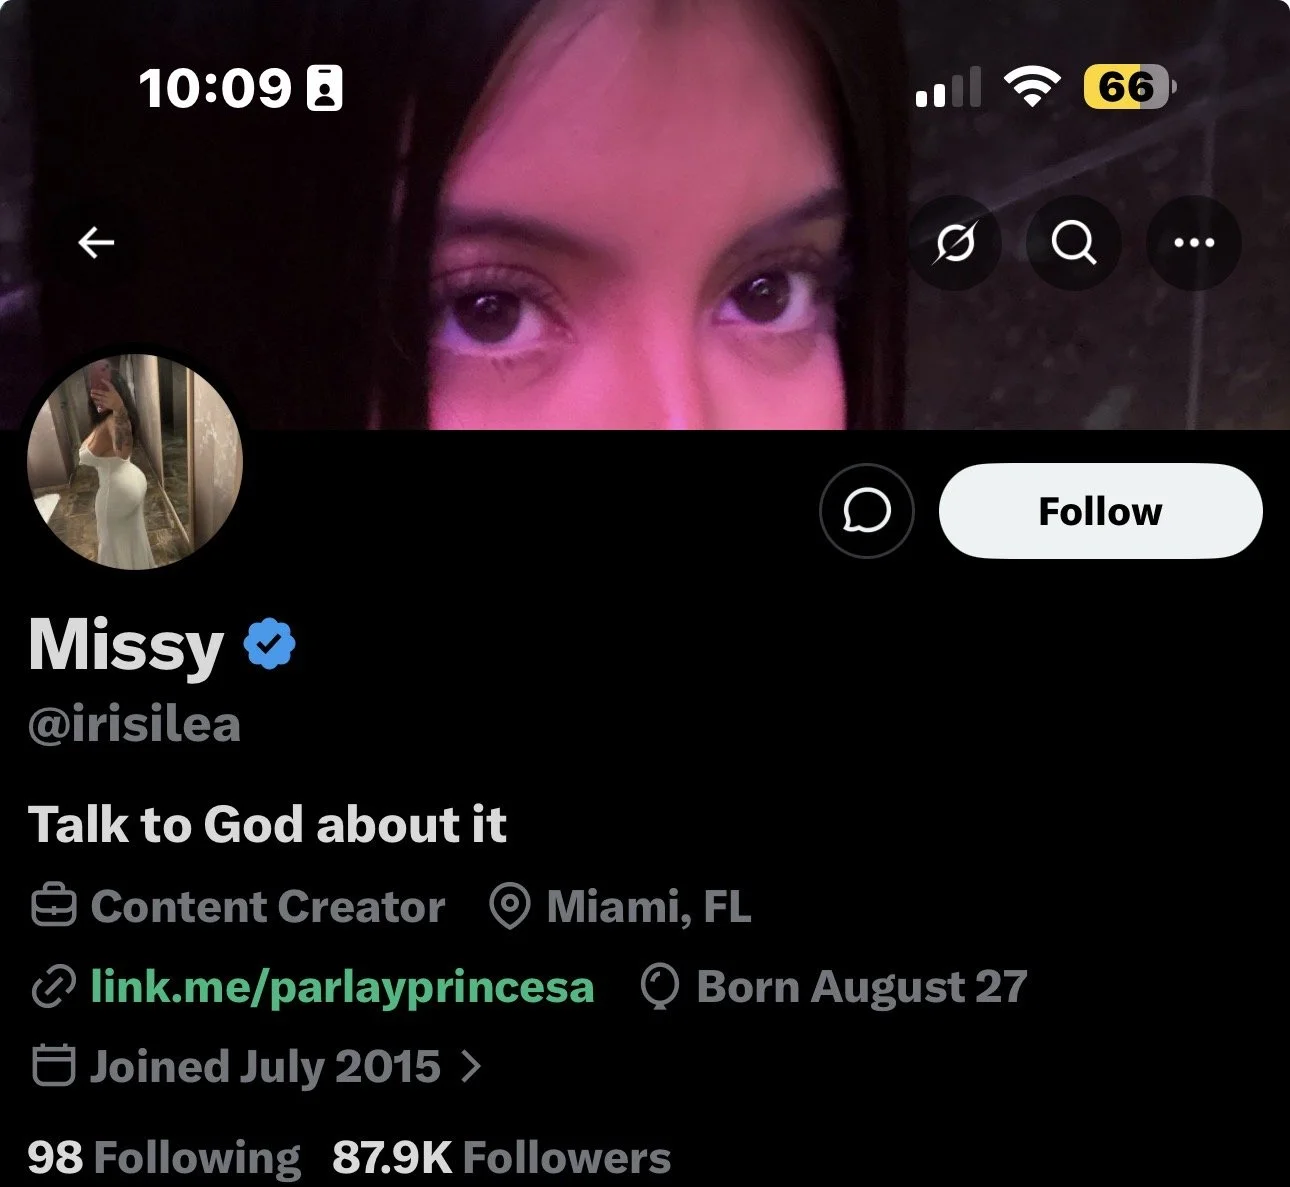1290x1187 pixels.
Task: Tap the direct message bubble icon
Action: tap(866, 511)
